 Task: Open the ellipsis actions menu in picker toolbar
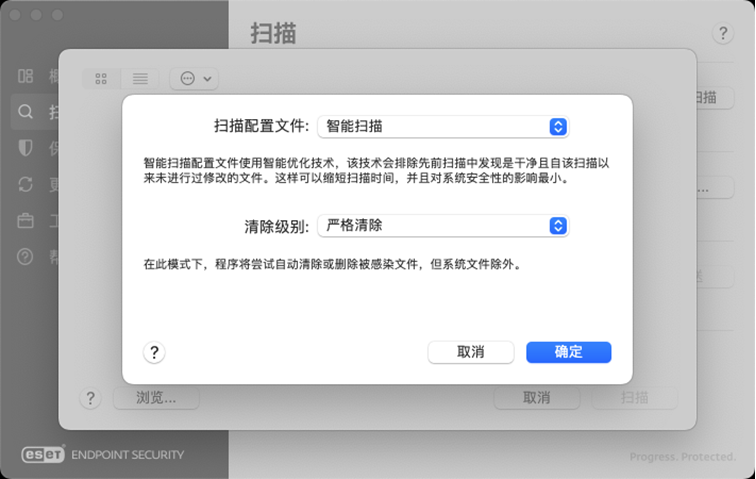(194, 79)
